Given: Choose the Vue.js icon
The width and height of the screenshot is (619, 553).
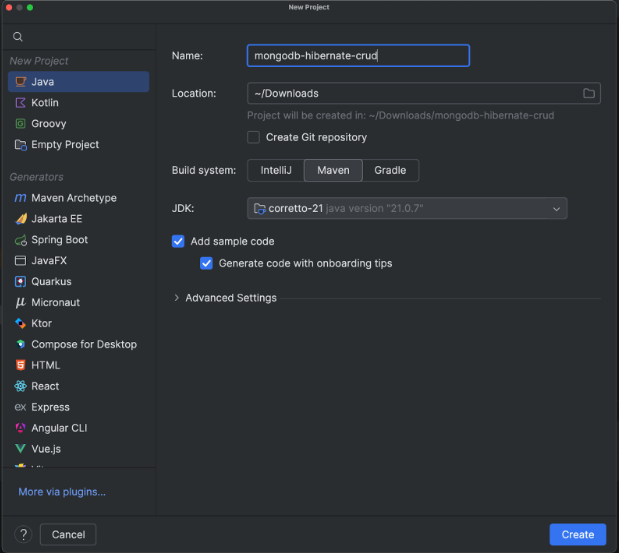Looking at the screenshot, I should click(x=20, y=449).
